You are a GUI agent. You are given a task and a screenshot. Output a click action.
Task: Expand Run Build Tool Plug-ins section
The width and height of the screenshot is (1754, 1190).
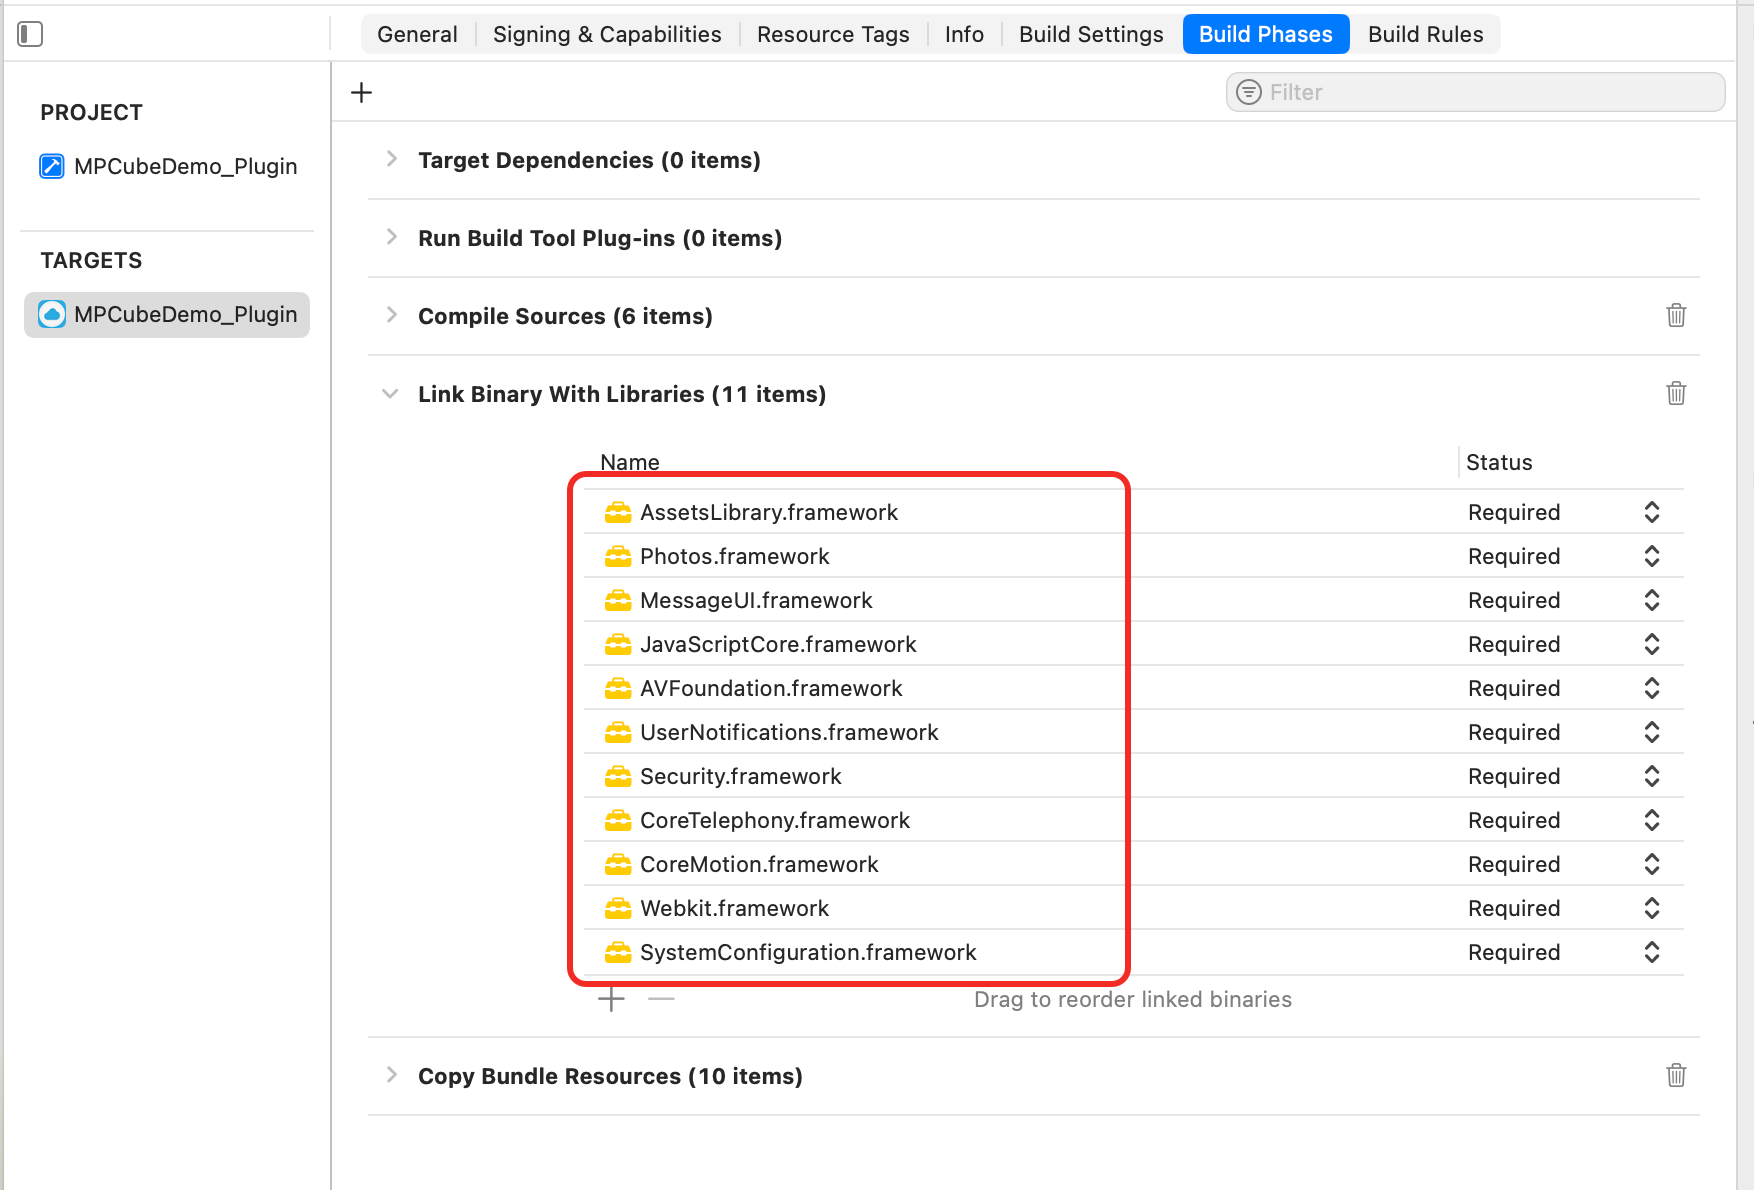[x=391, y=238]
